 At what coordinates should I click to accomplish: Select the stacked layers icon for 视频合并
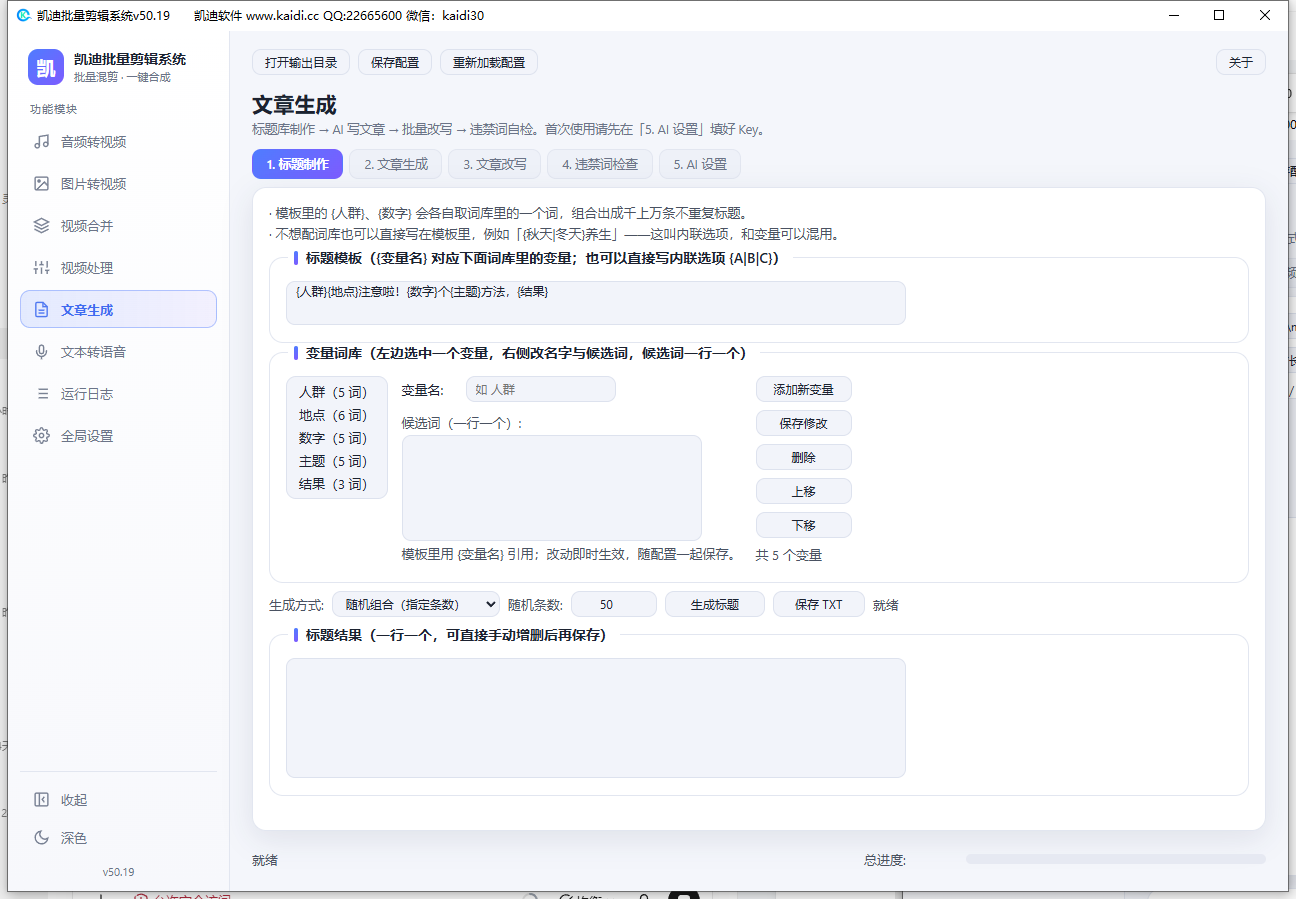point(41,226)
